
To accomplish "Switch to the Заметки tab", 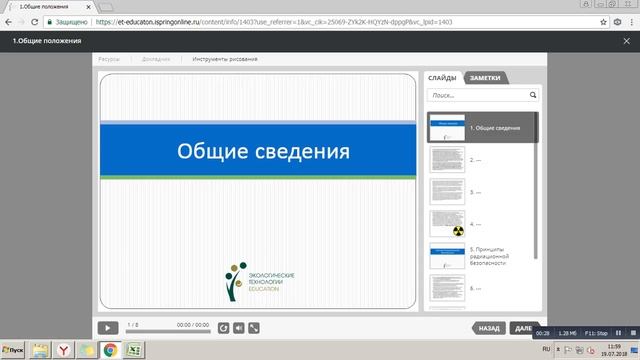I will click(x=485, y=78).
